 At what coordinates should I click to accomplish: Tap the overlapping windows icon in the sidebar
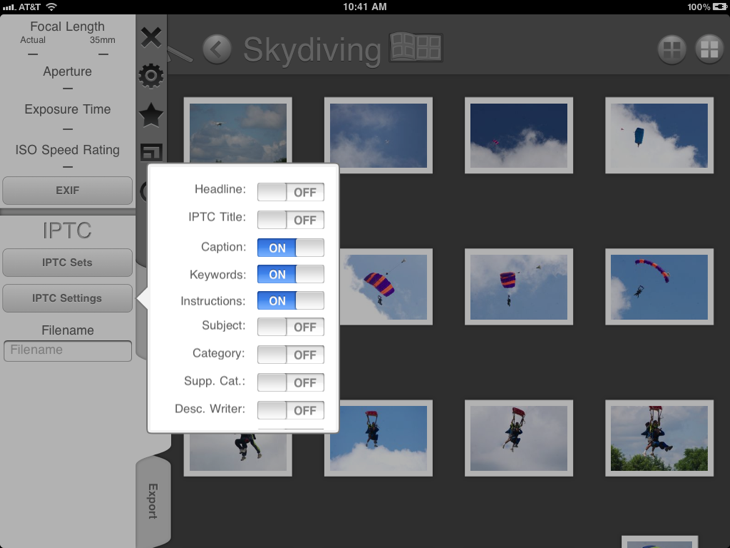151,153
